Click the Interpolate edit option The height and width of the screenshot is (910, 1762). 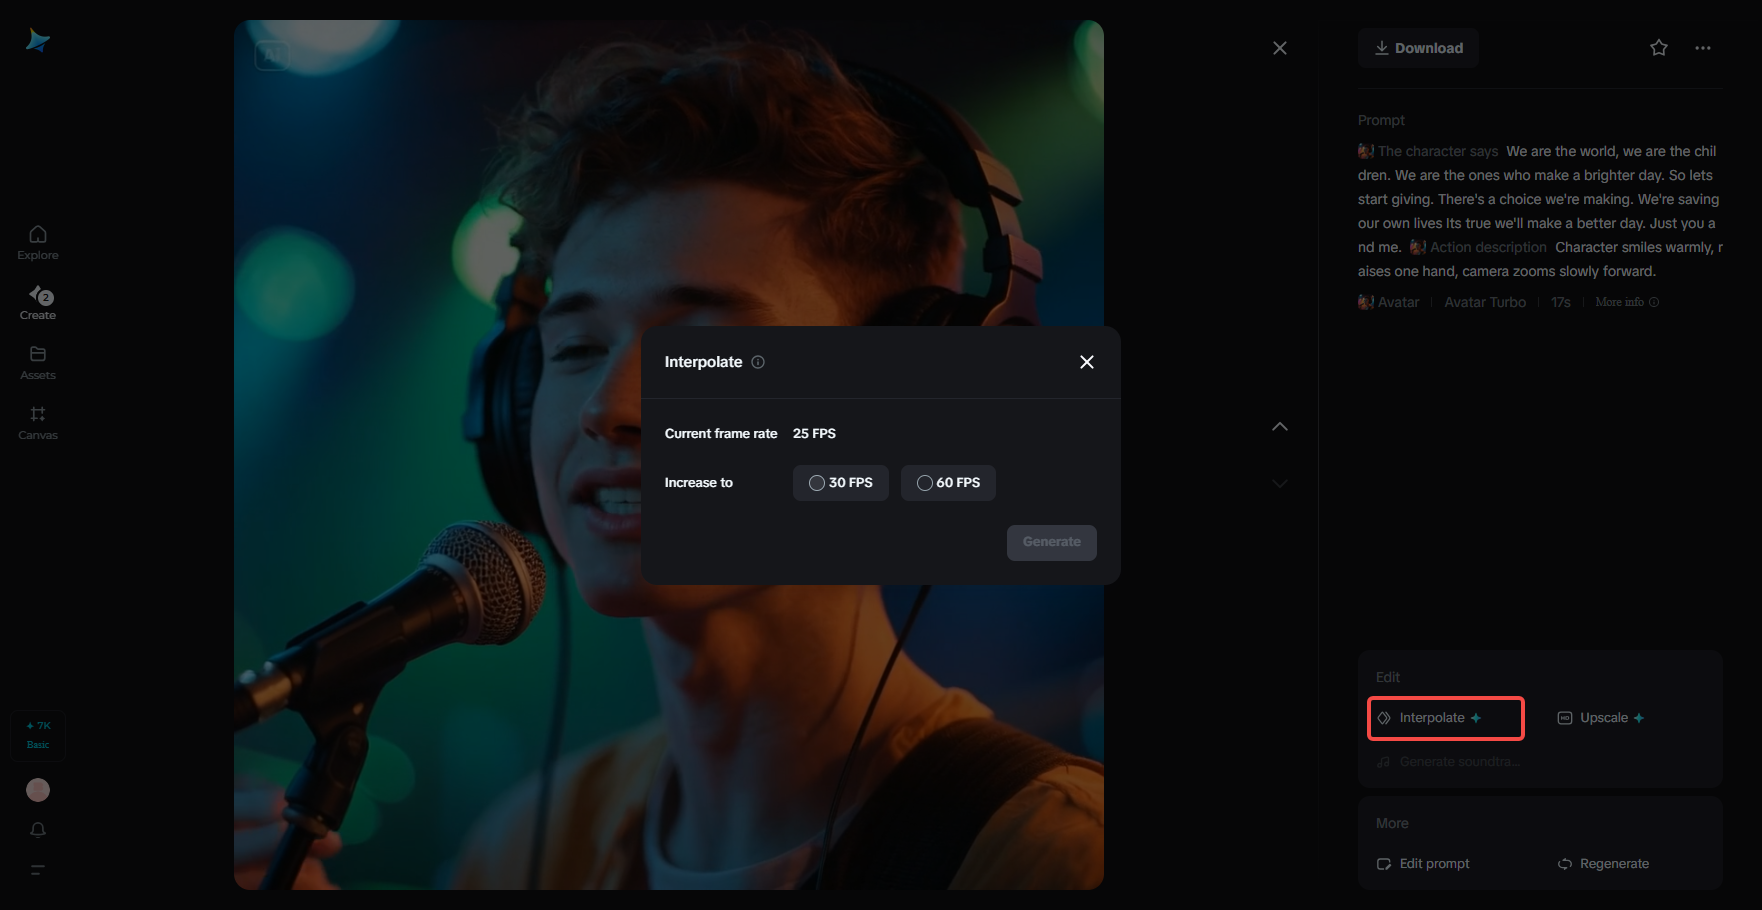(x=1445, y=718)
